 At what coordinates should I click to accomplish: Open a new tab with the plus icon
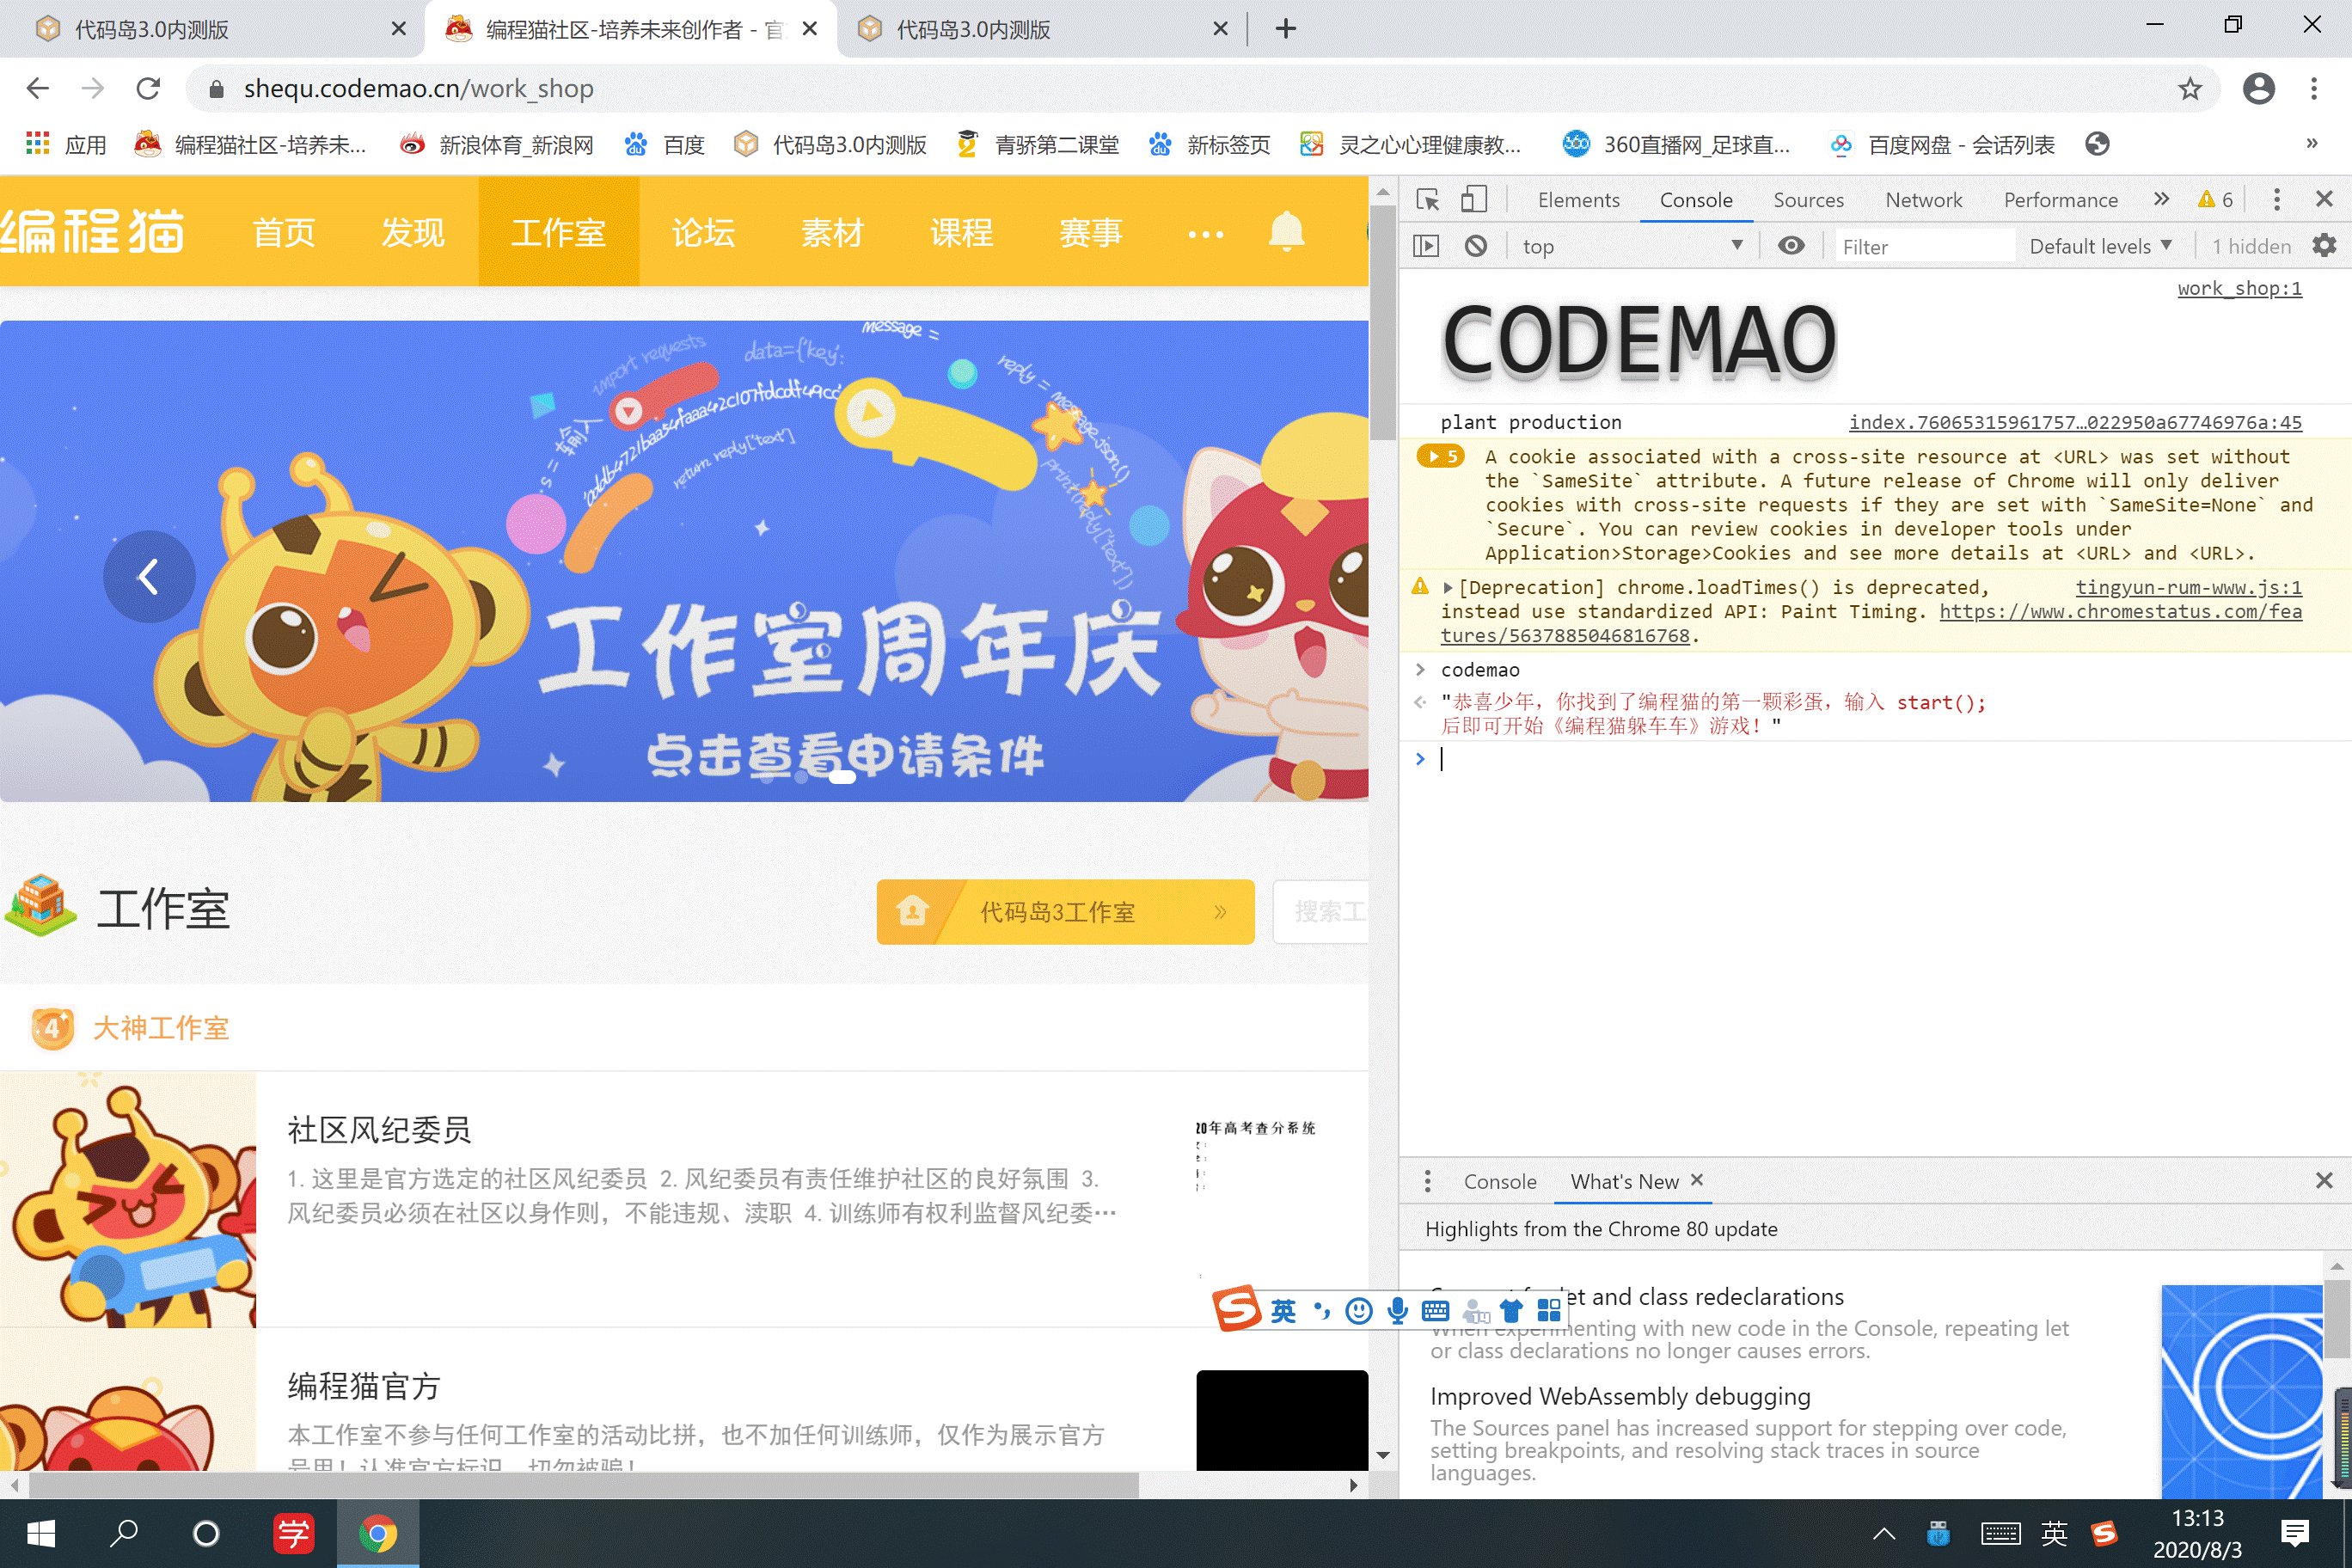pyautogui.click(x=1286, y=29)
